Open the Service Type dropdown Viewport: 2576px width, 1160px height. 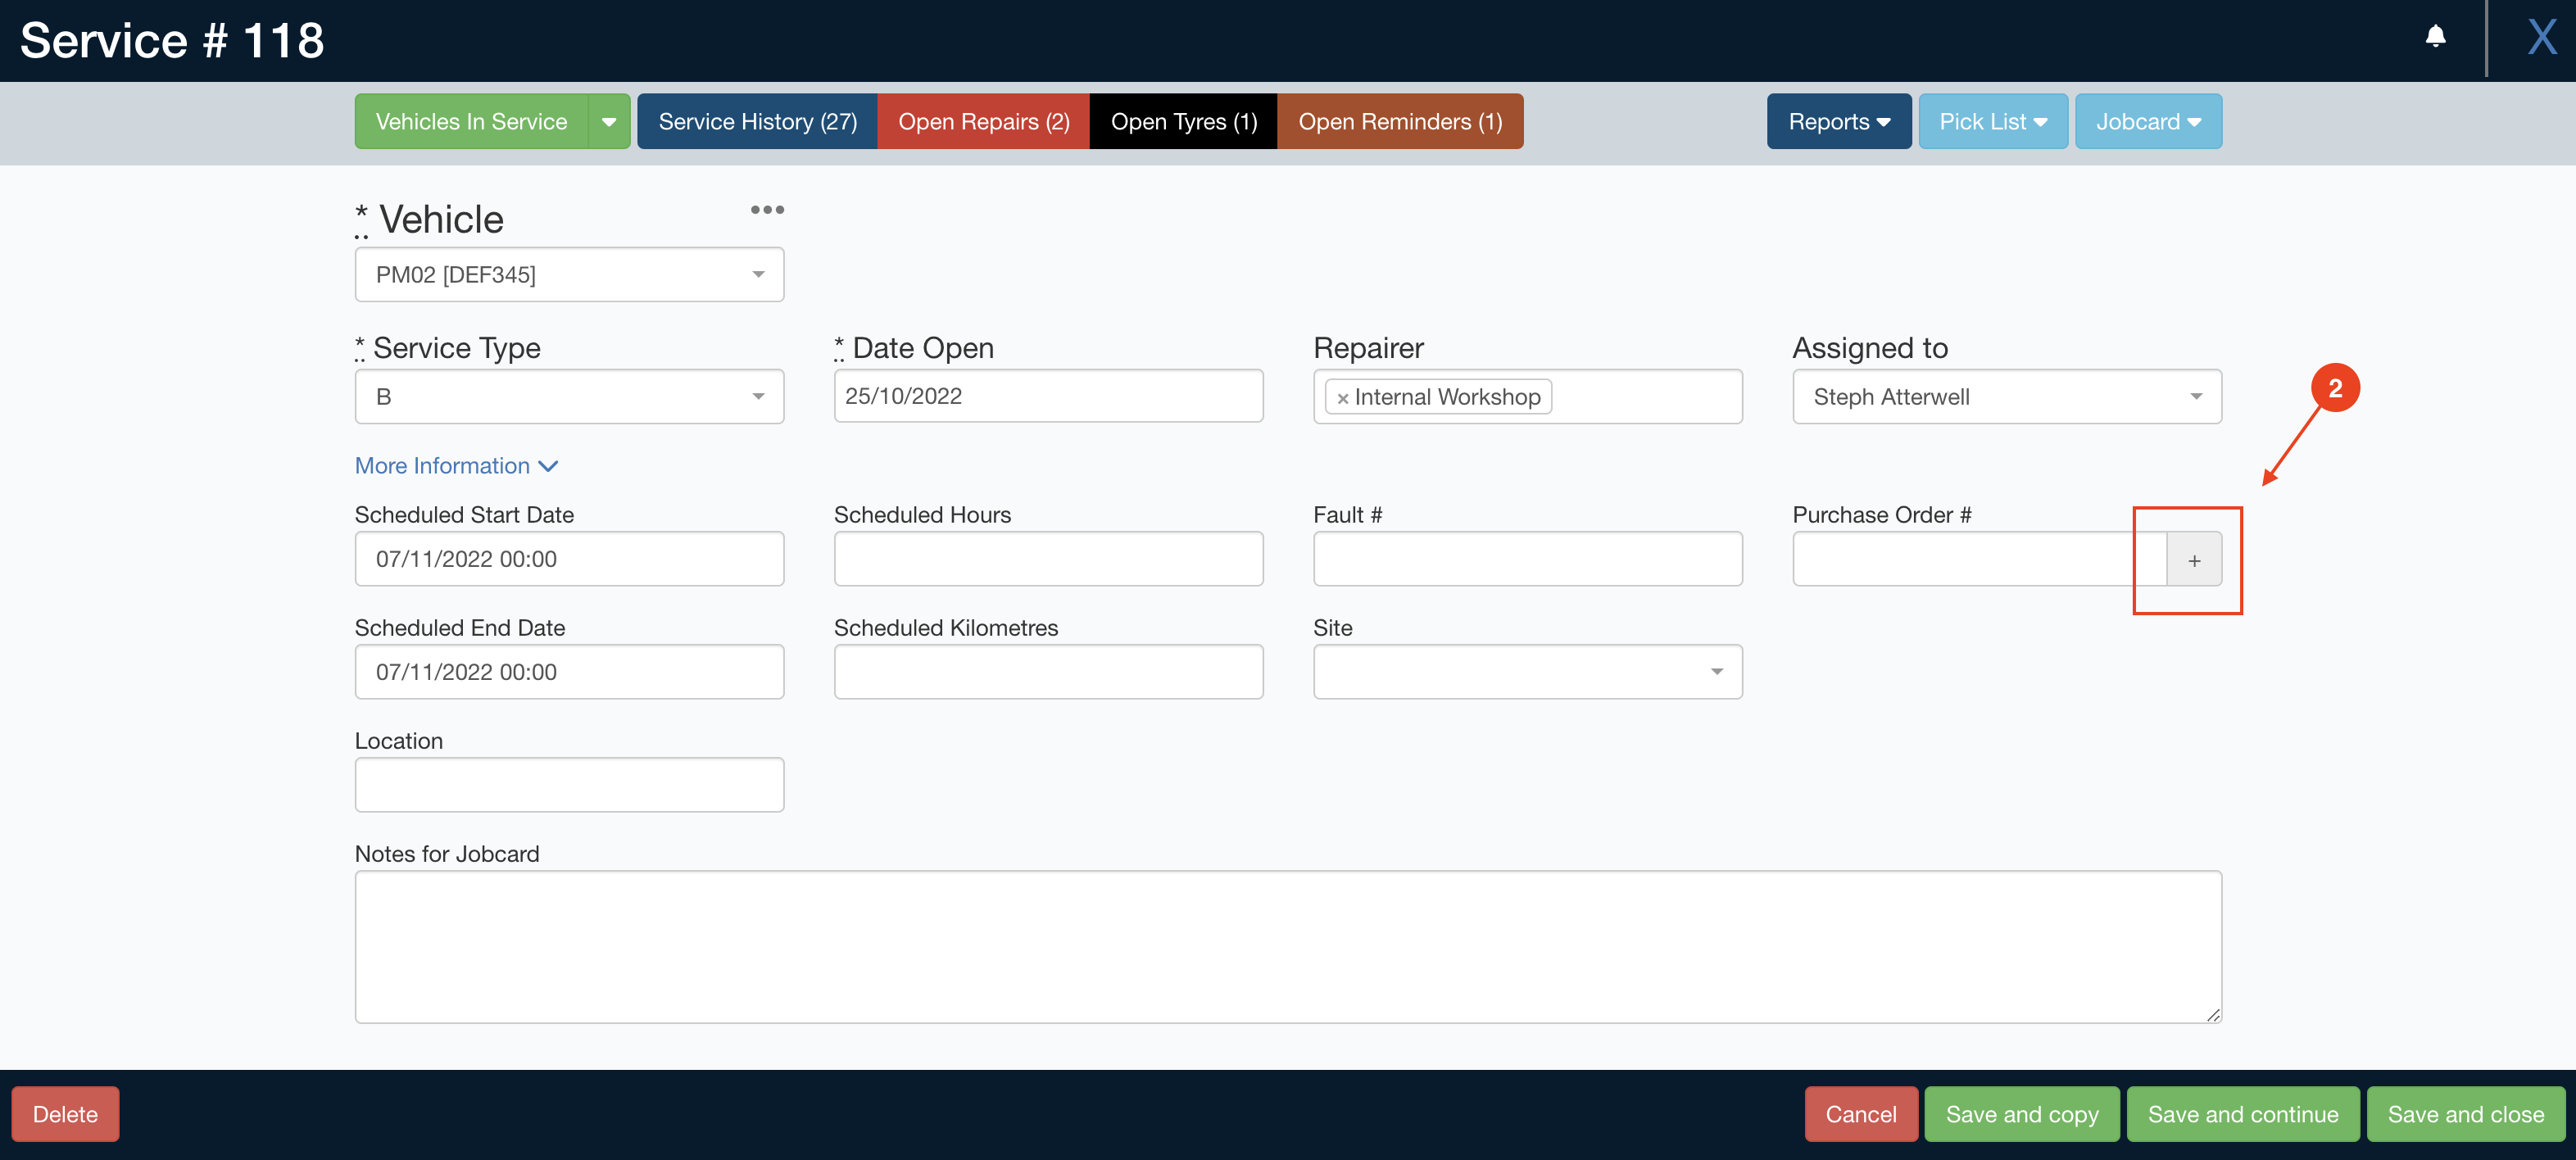tap(757, 396)
